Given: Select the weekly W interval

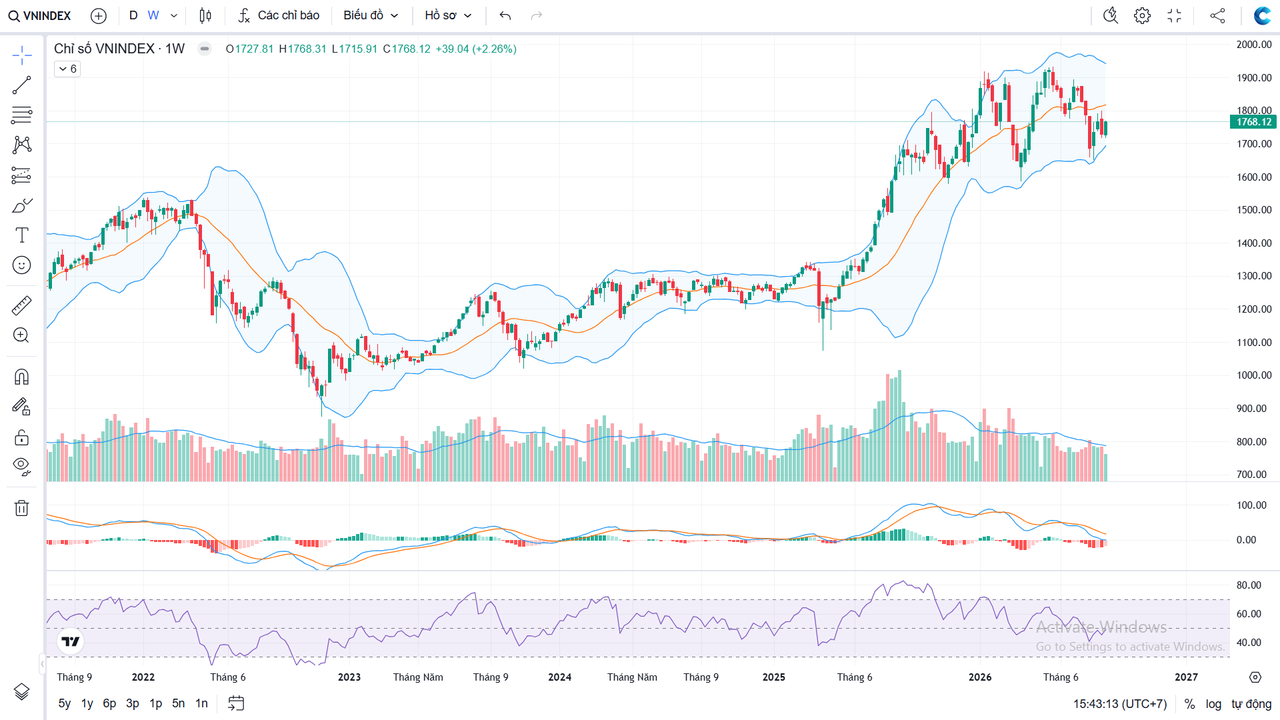Looking at the screenshot, I should [153, 16].
